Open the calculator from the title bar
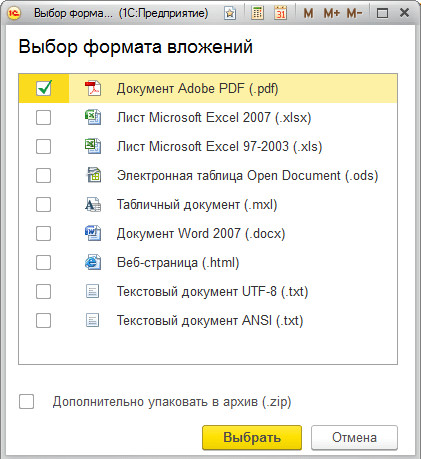 (257, 13)
